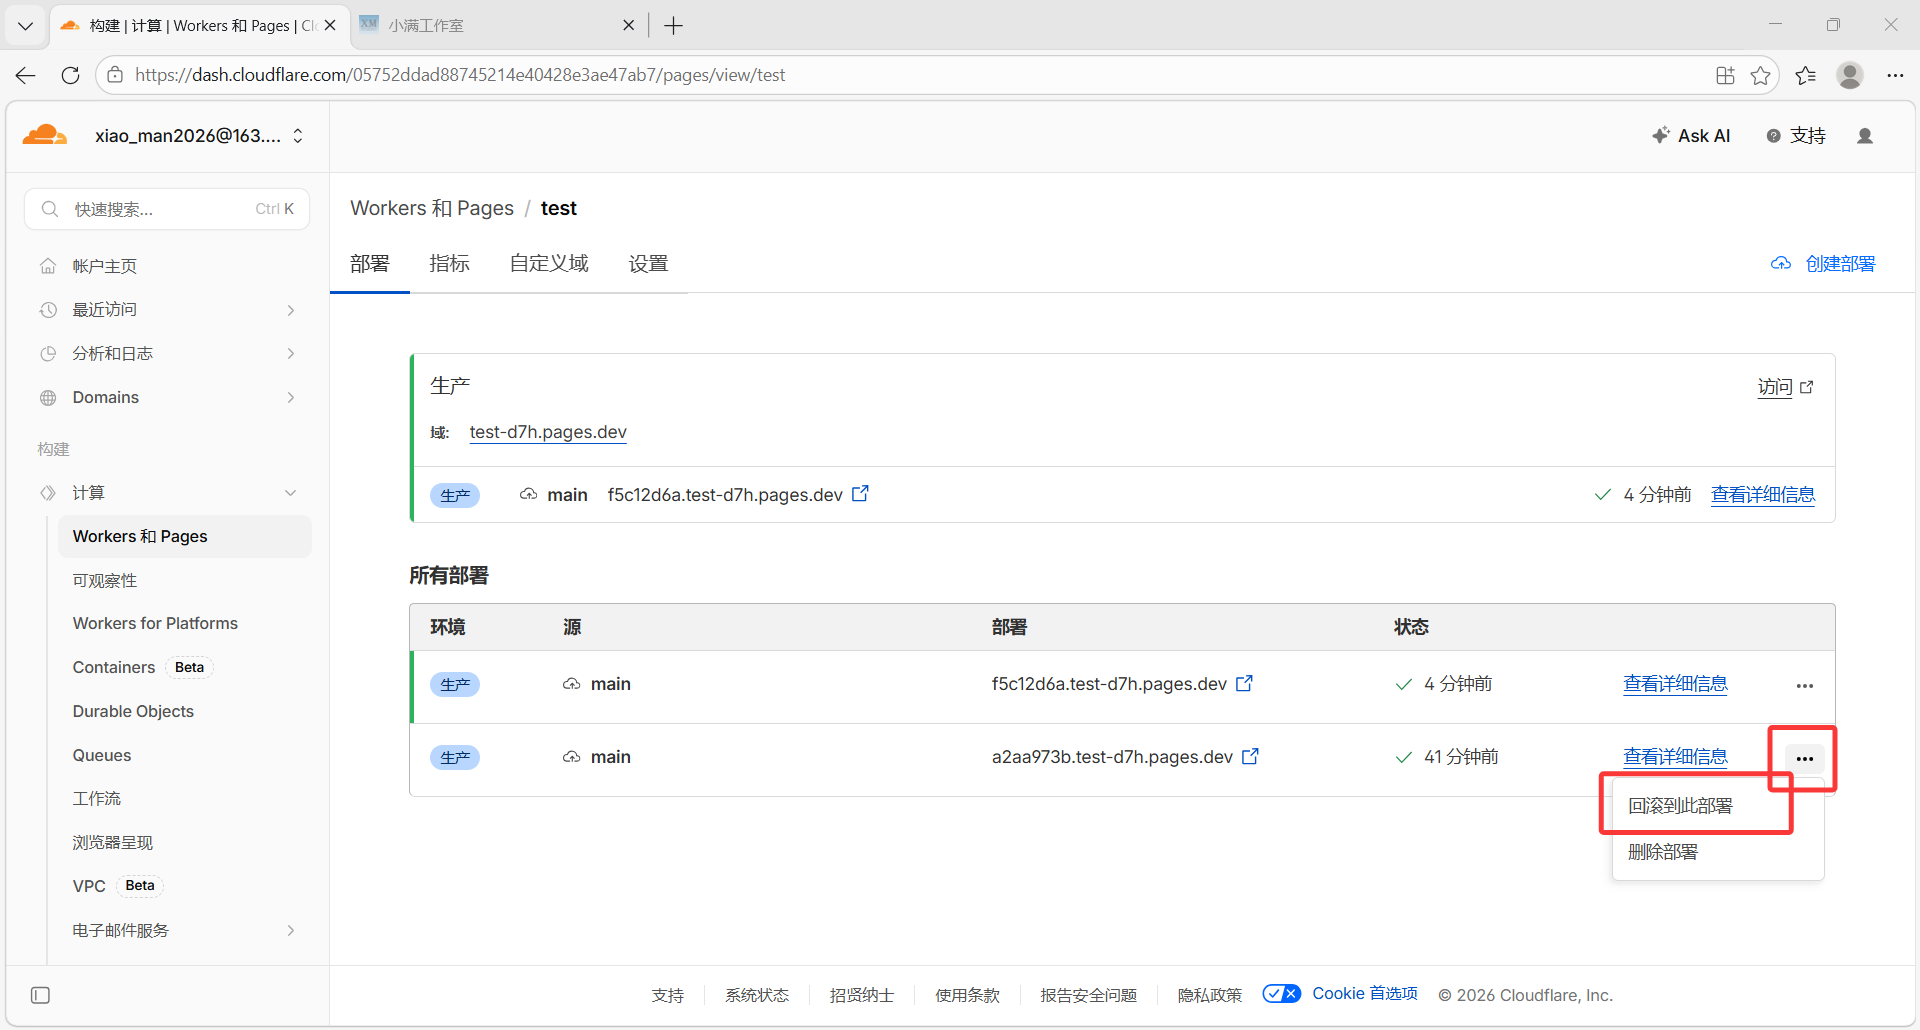This screenshot has height=1030, width=1920.
Task: Open external link for f5c12d6a in production card
Action: 860,494
